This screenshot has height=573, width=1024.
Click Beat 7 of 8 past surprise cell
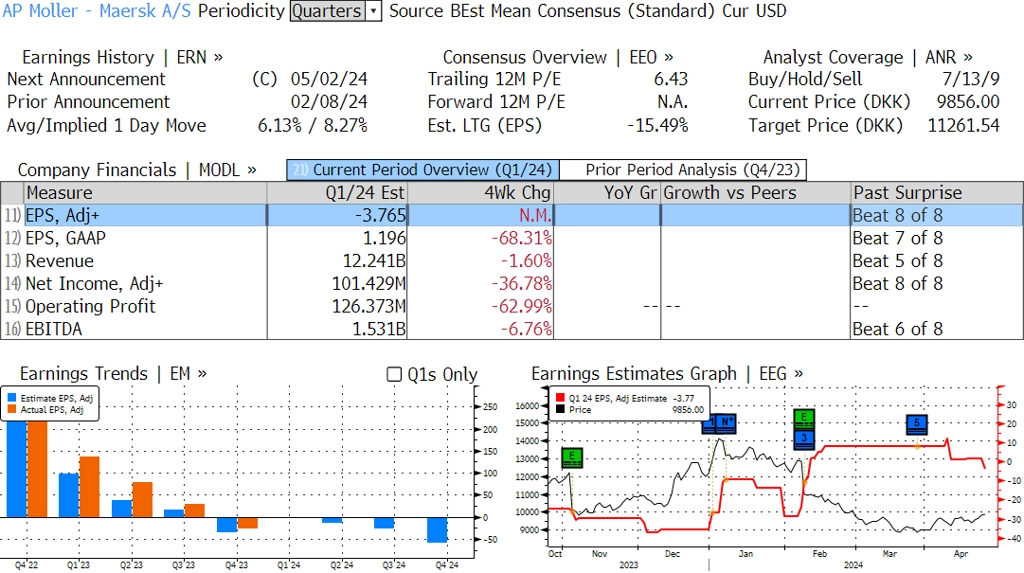[x=898, y=238]
